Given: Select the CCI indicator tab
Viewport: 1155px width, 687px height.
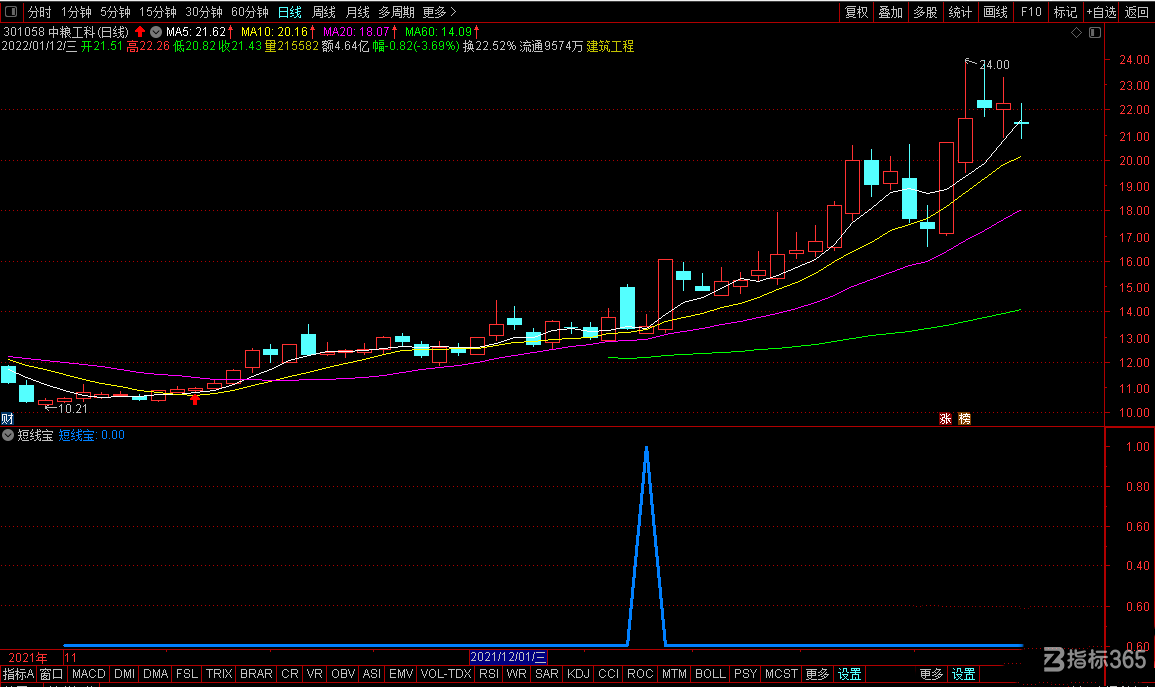Looking at the screenshot, I should pos(608,674).
